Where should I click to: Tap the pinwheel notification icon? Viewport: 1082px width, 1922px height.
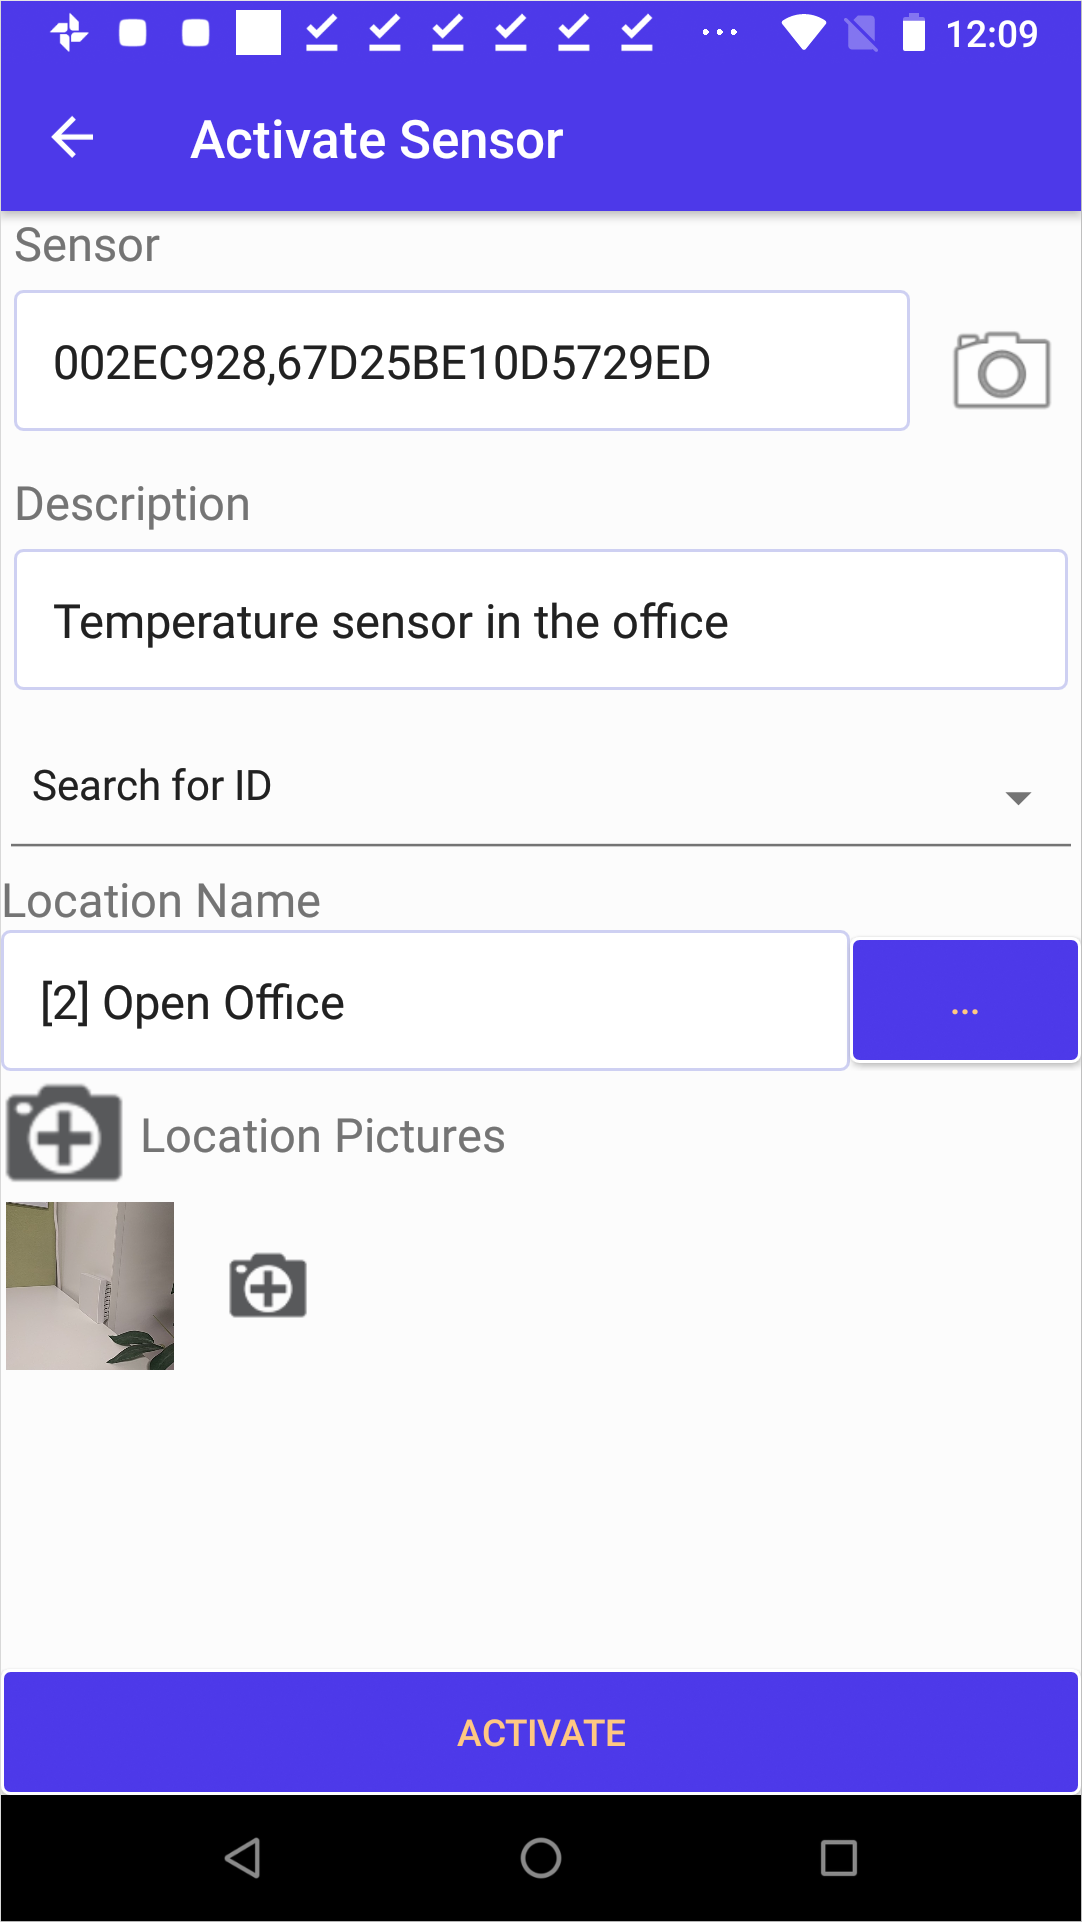(70, 33)
